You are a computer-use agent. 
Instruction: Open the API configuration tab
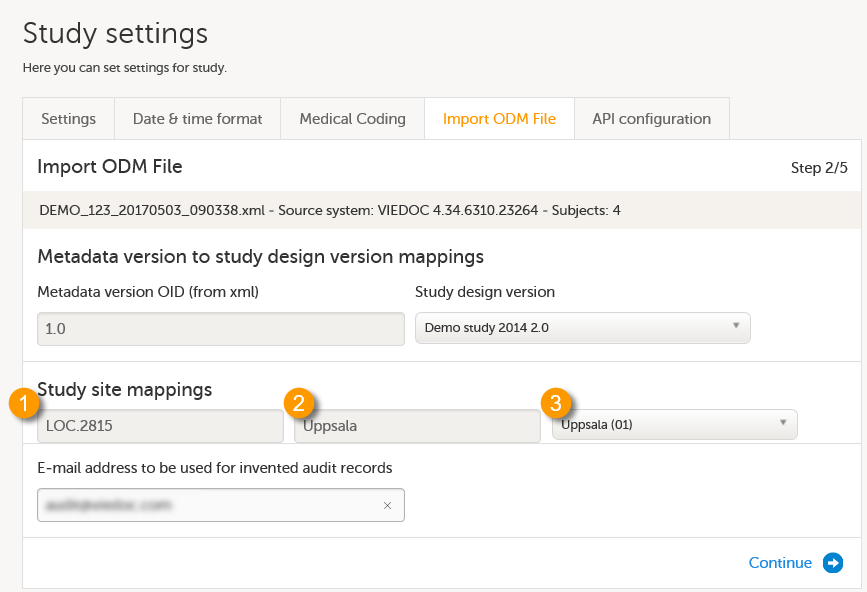(x=651, y=119)
